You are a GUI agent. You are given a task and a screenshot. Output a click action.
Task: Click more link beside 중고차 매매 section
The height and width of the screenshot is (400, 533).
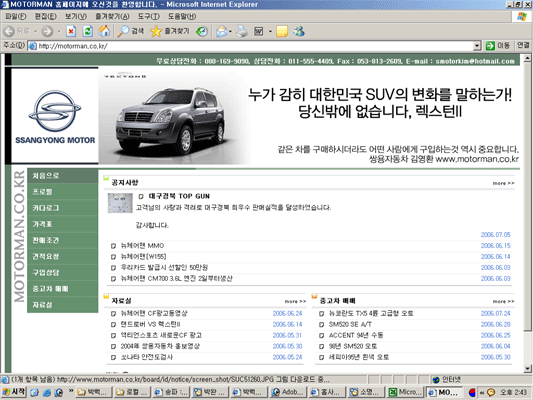tap(503, 301)
